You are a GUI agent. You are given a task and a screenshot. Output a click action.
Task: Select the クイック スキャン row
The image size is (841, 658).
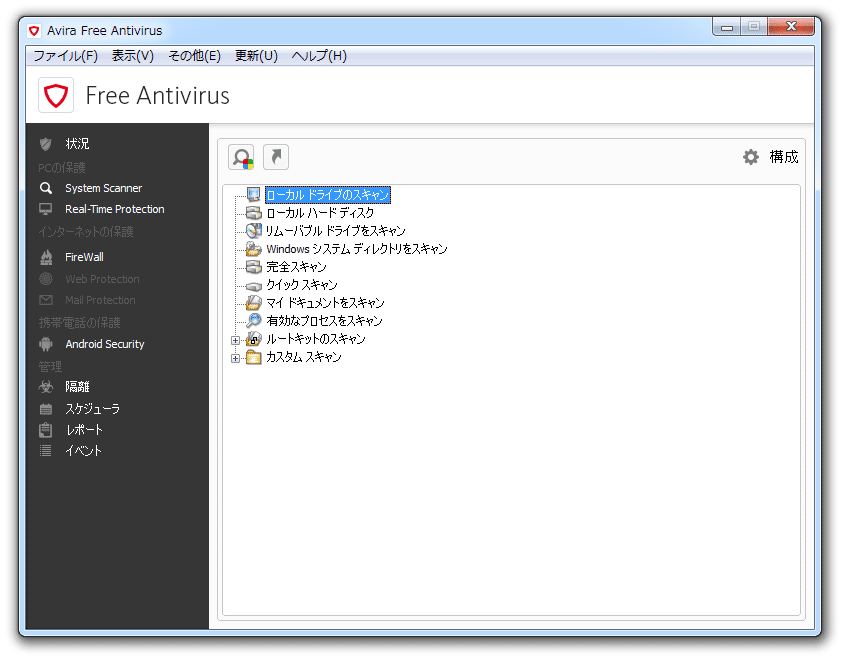[301, 285]
